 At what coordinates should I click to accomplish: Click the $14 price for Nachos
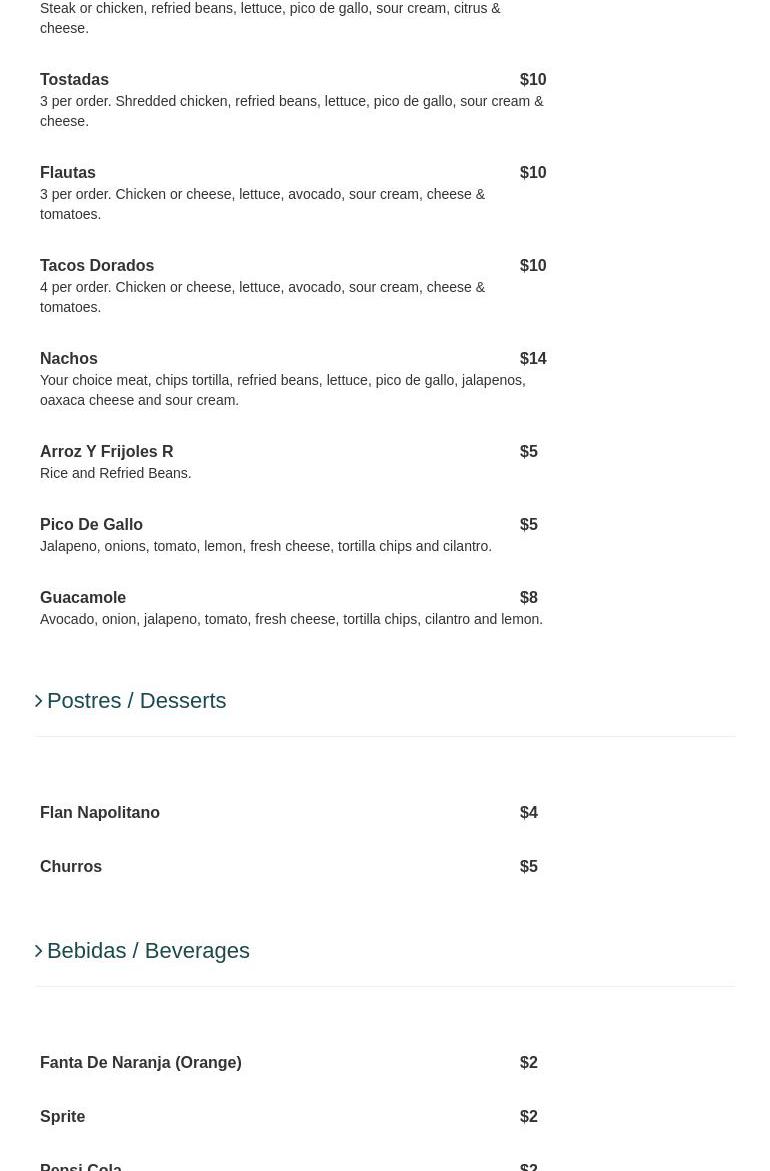(x=533, y=359)
